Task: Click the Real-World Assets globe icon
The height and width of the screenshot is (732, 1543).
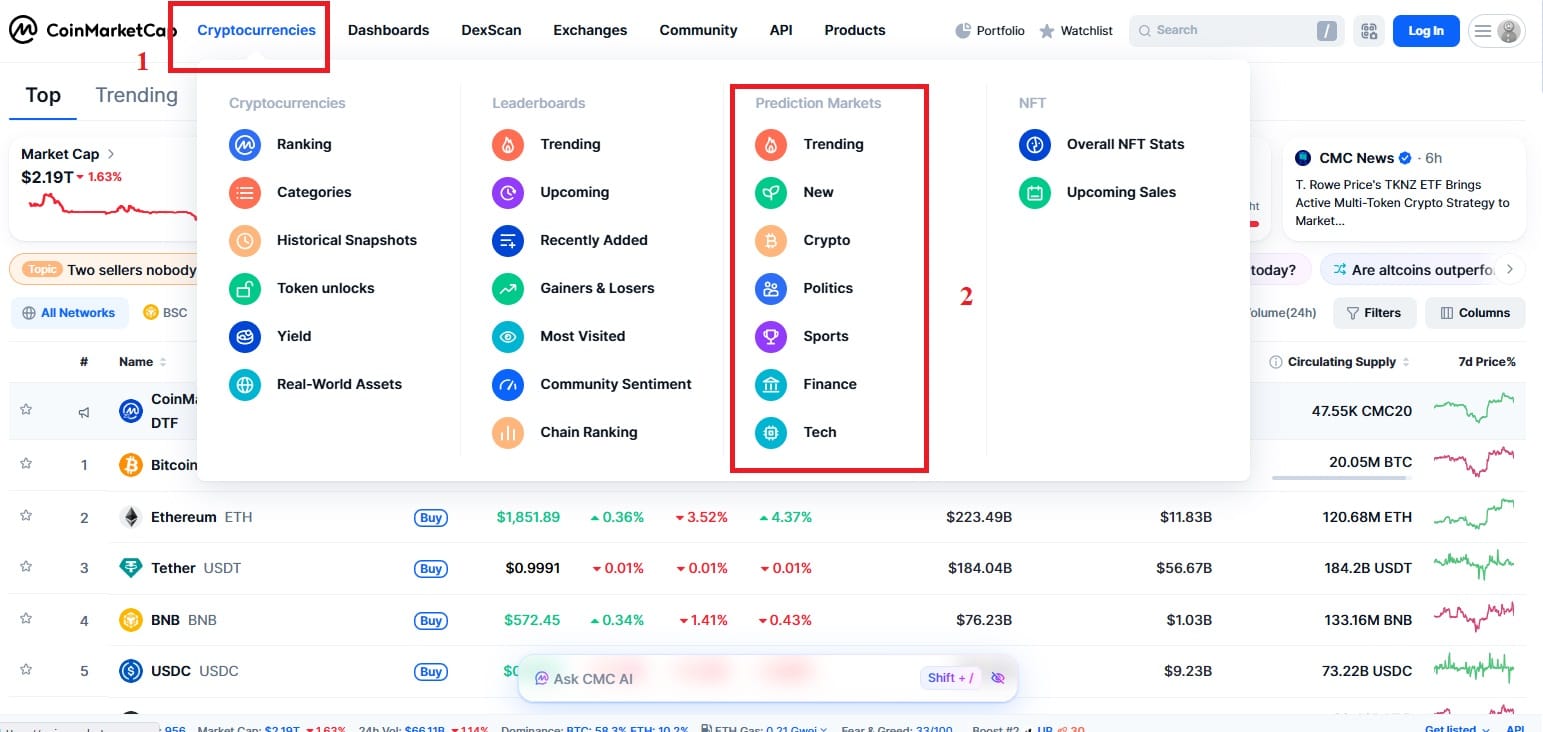Action: pyautogui.click(x=245, y=384)
